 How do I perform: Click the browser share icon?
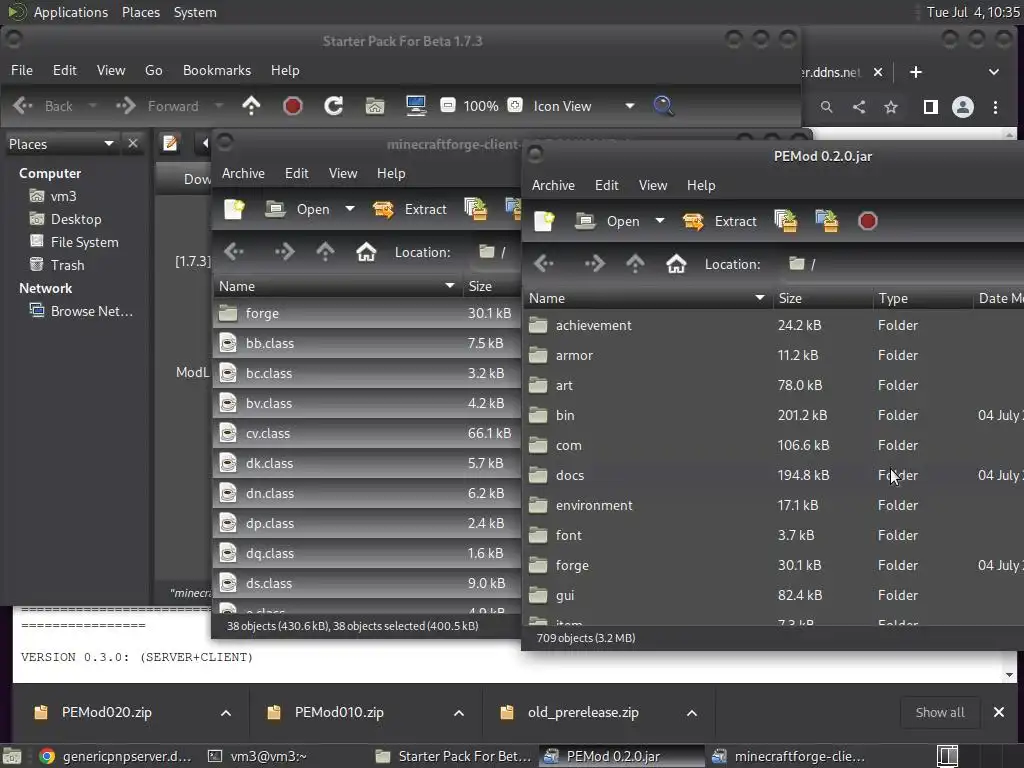pos(859,106)
